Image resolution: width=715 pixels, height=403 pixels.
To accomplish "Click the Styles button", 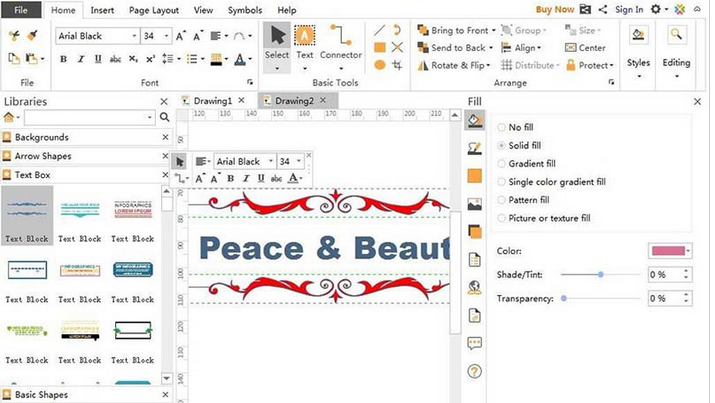I will (638, 52).
